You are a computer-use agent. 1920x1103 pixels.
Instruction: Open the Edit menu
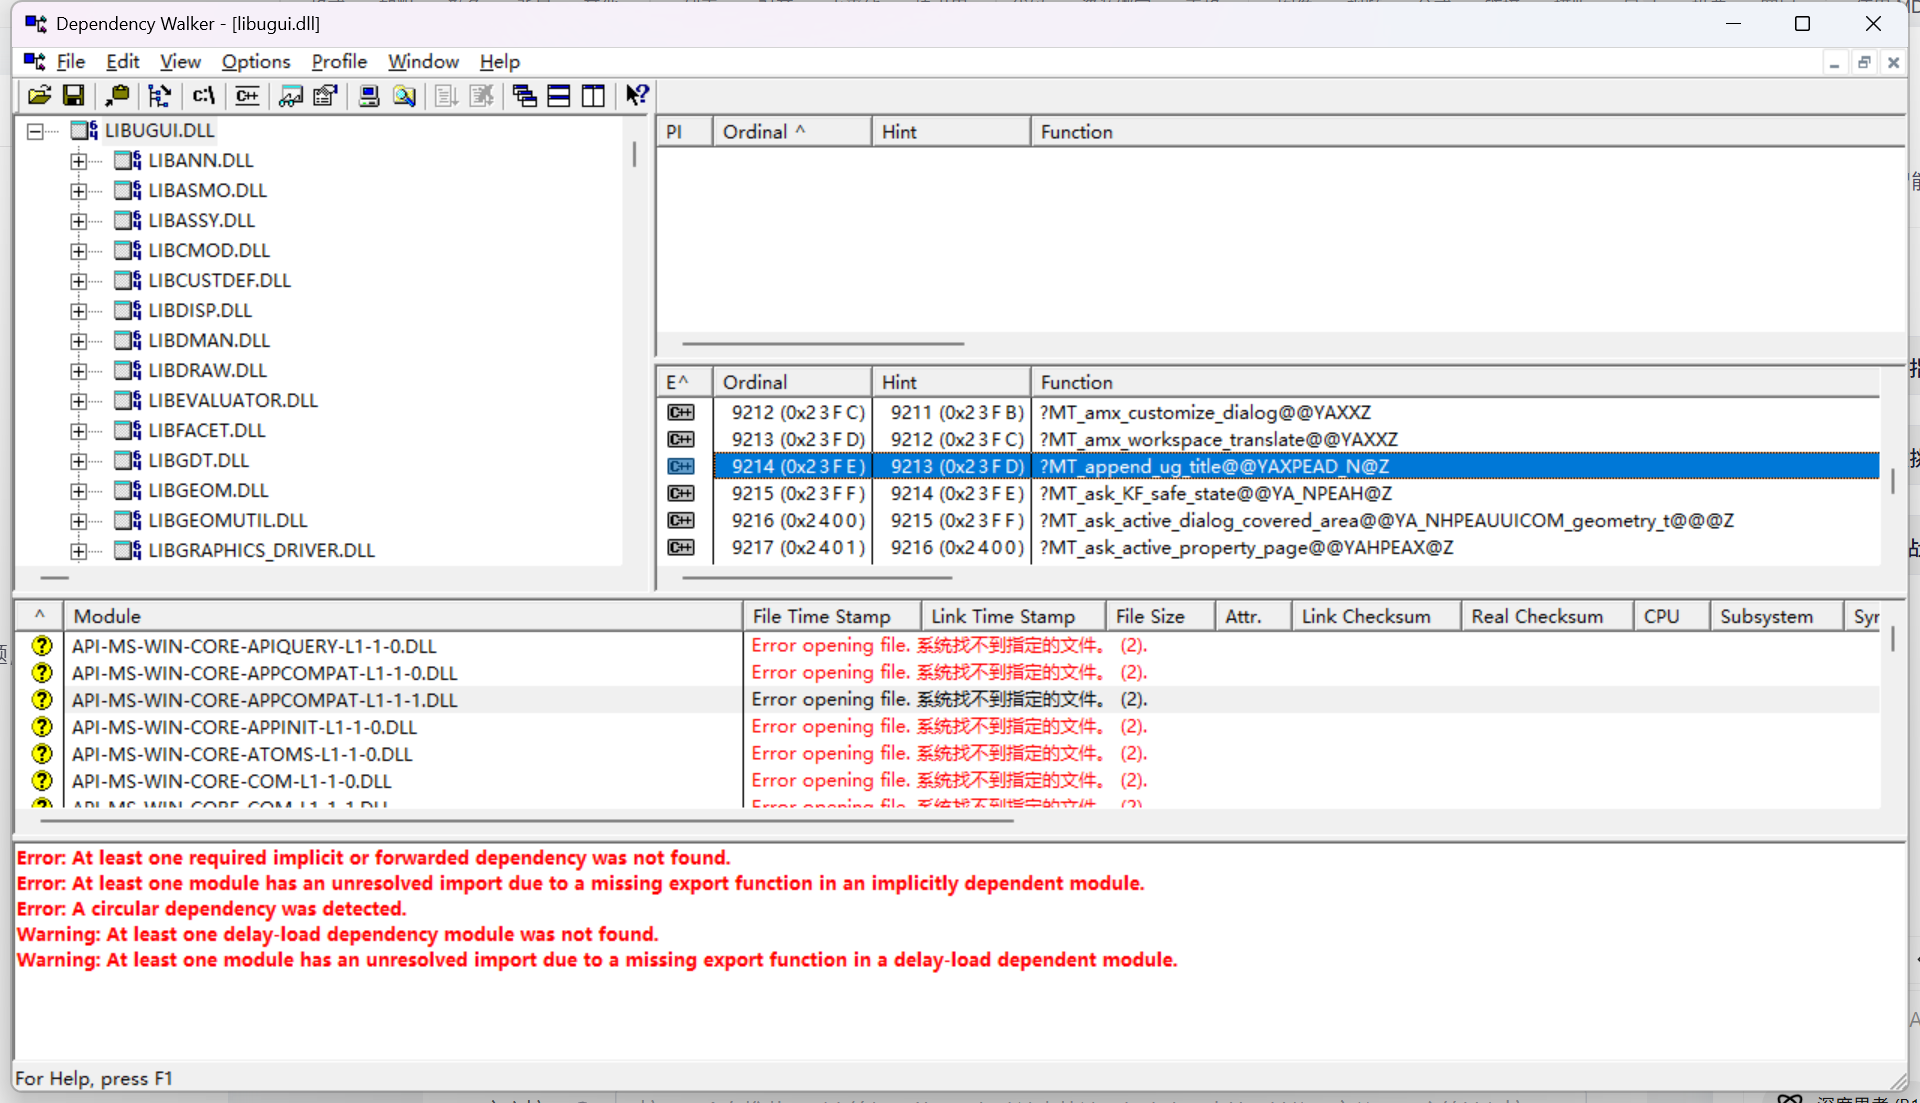click(123, 62)
